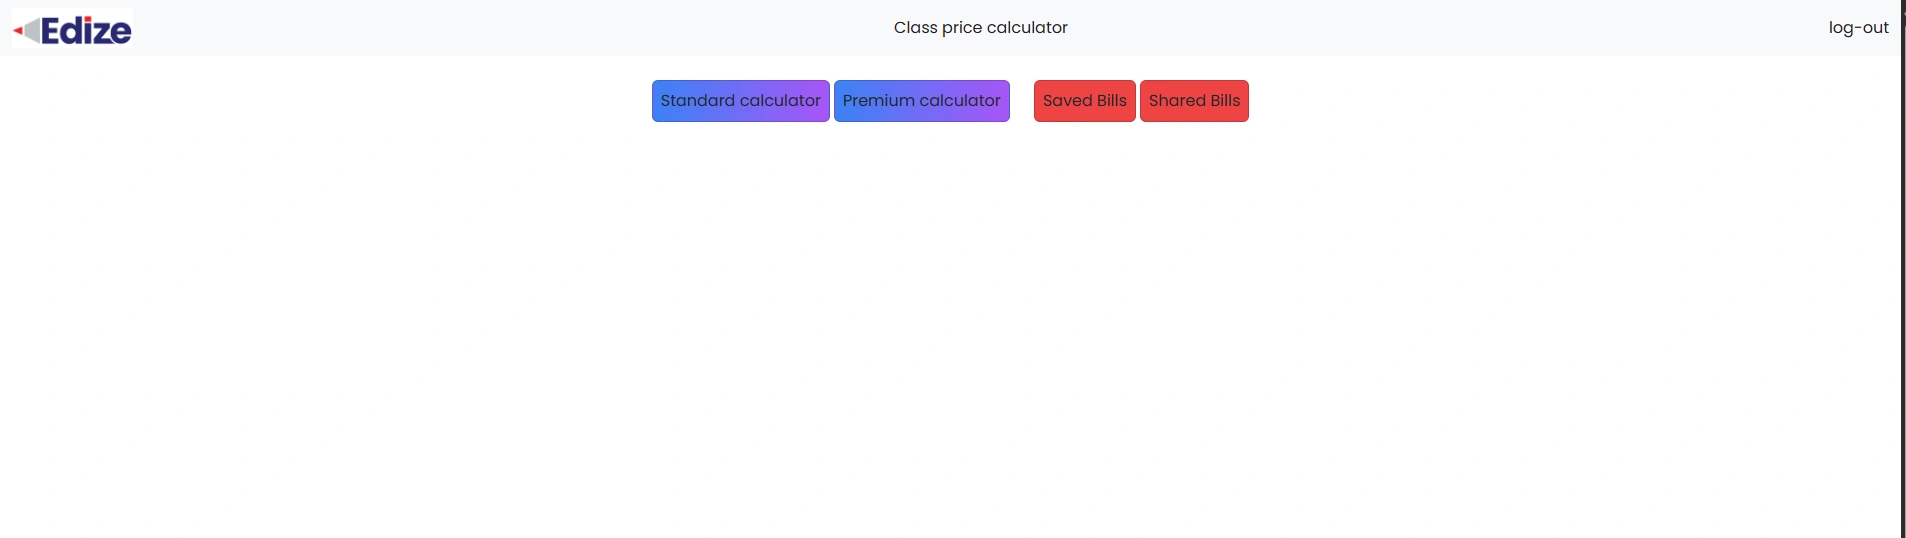Click the header text Class price calculator

pyautogui.click(x=980, y=28)
